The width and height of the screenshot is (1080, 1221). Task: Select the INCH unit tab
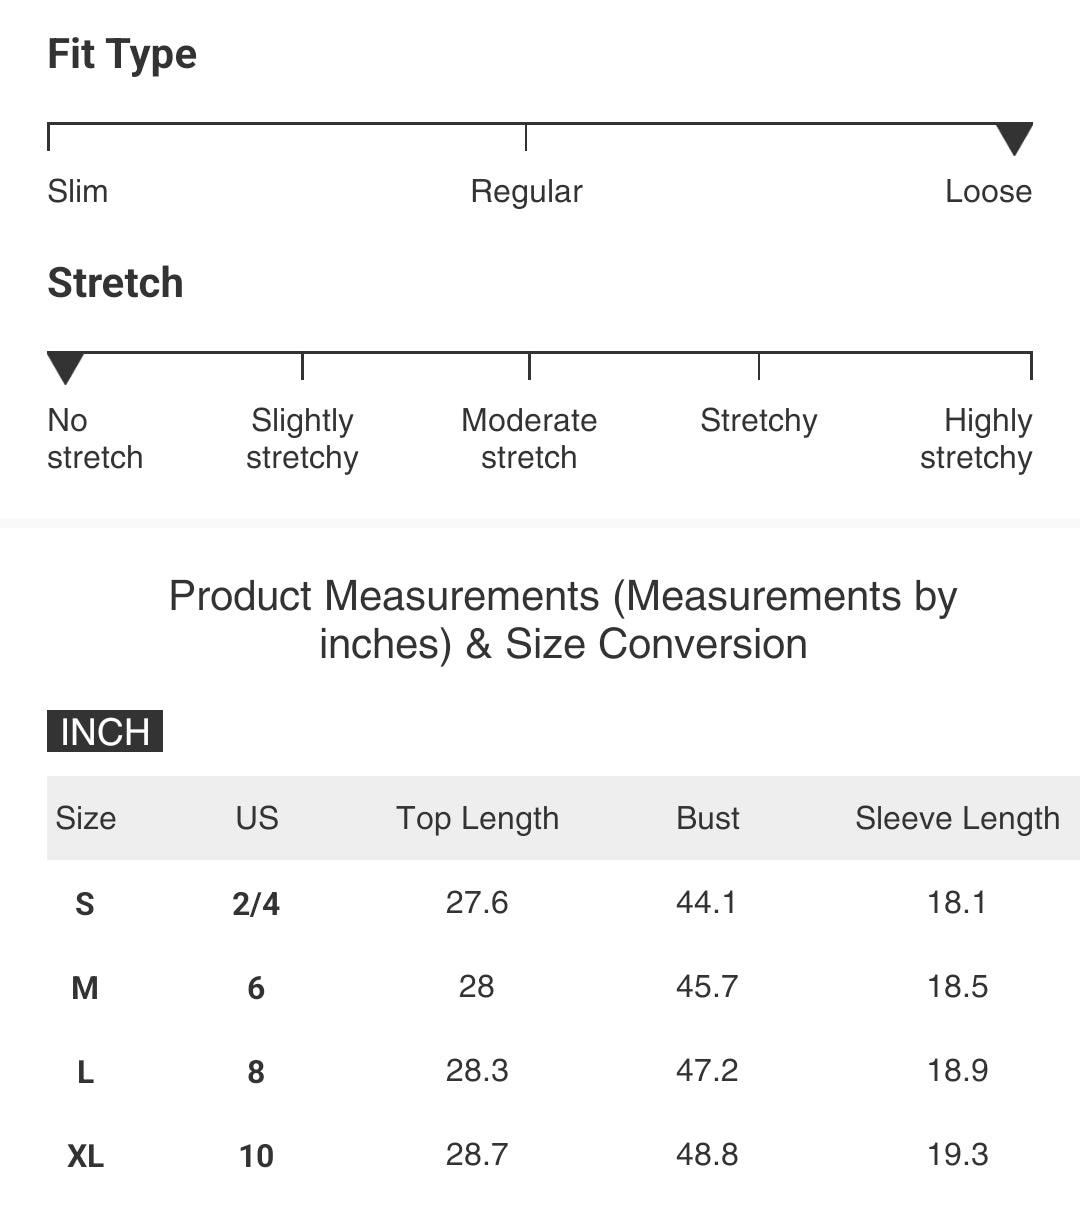coord(105,731)
